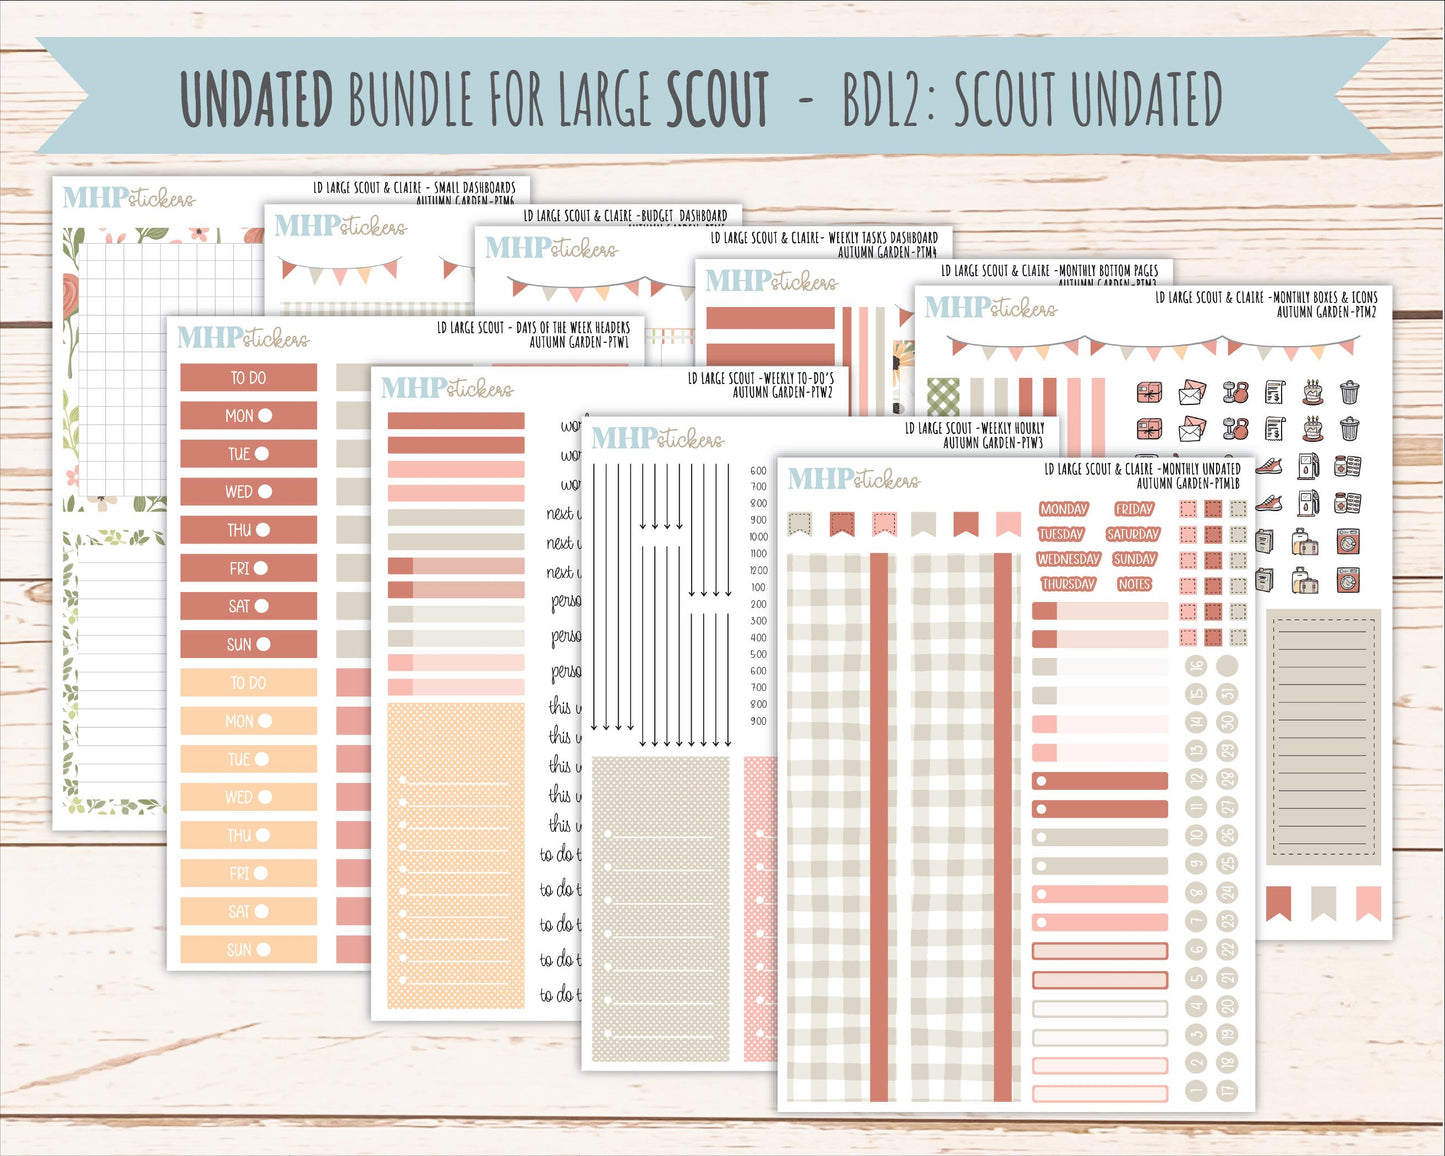Click the 1000 hour label on Weekly Hourly sheet
The image size is (1445, 1156).
click(758, 537)
